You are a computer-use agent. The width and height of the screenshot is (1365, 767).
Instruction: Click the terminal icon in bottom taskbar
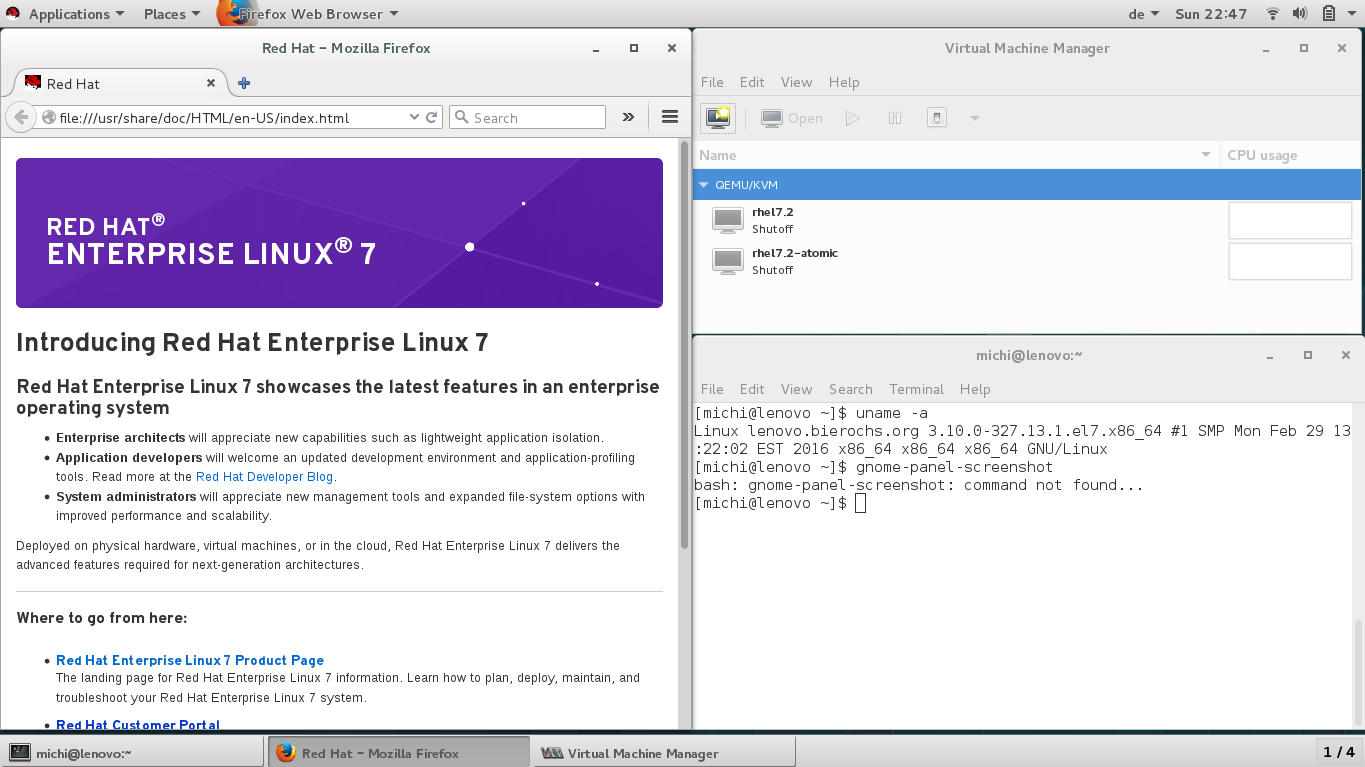(19, 753)
